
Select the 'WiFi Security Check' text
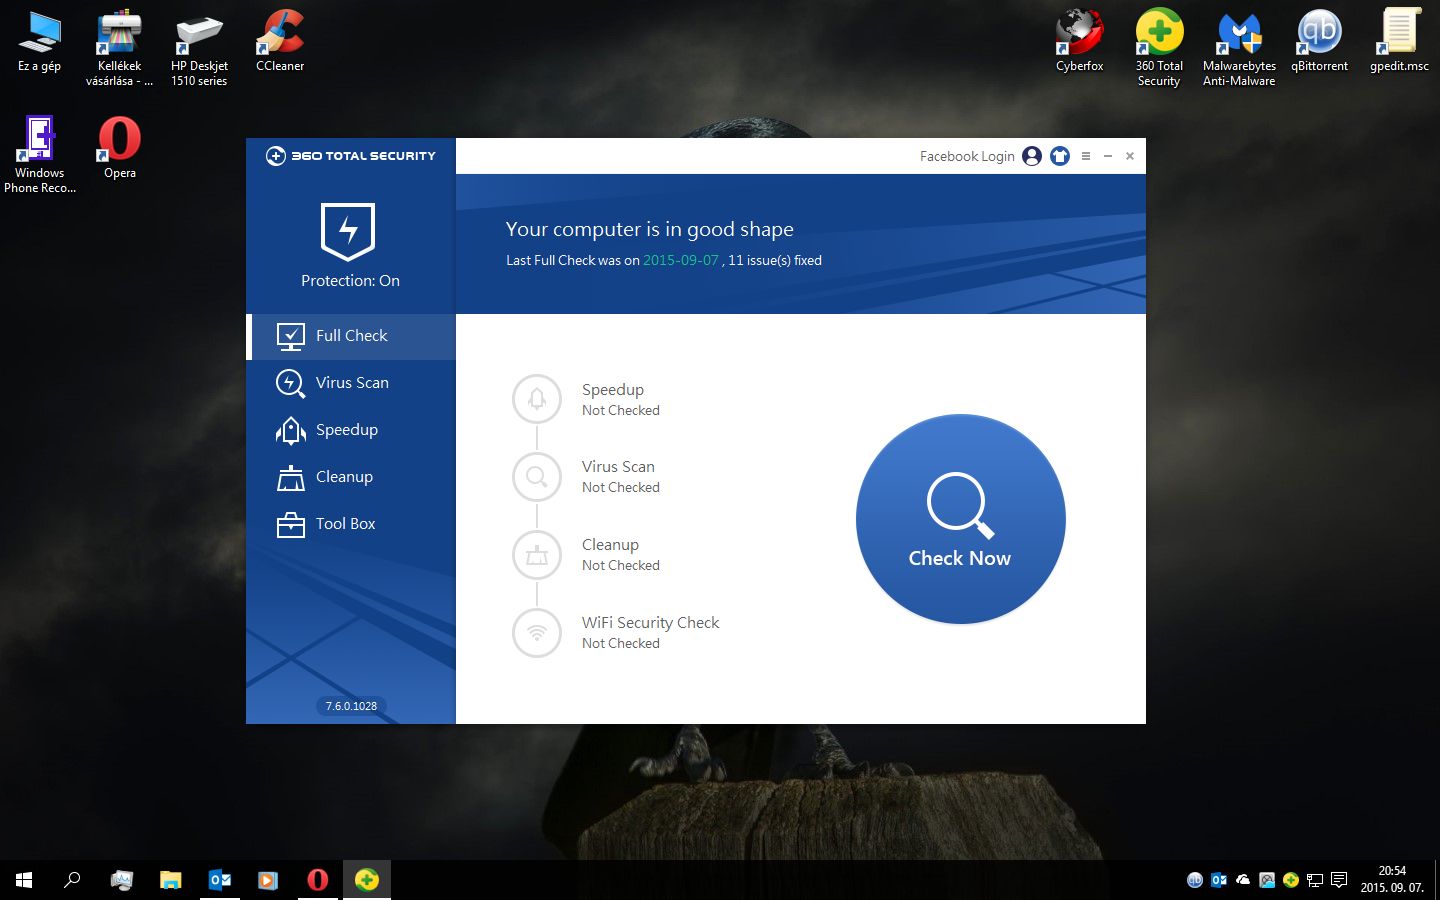pyautogui.click(x=651, y=622)
